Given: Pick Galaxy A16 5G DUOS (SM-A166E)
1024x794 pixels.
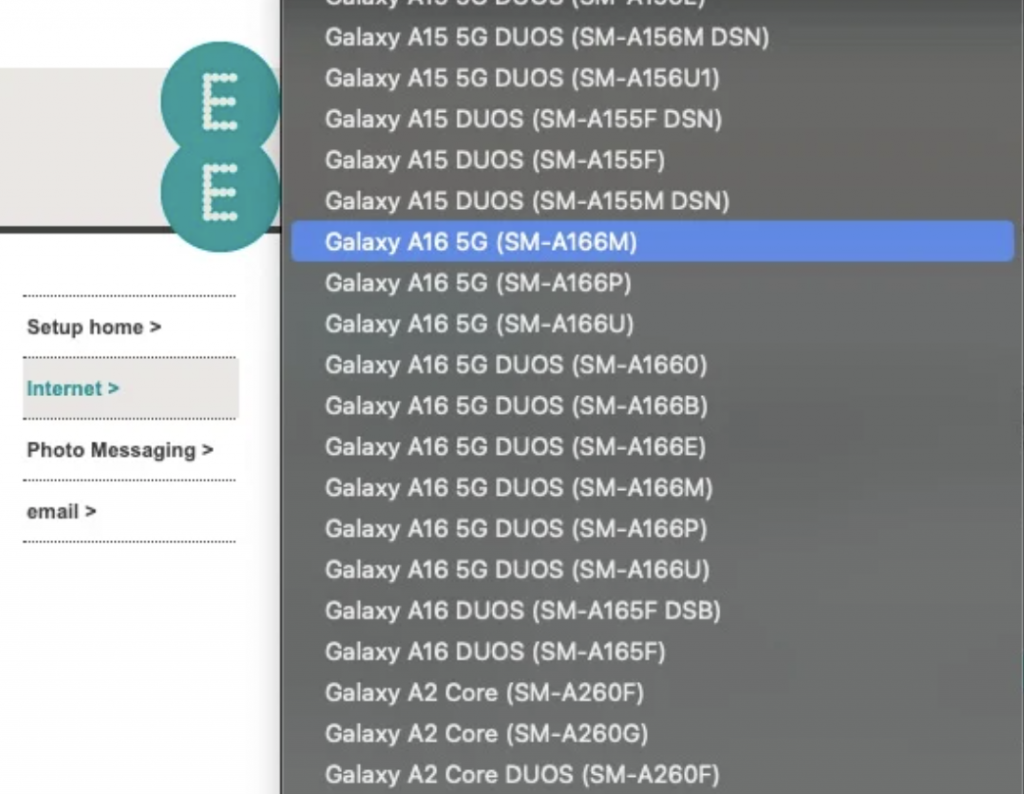Looking at the screenshot, I should pyautogui.click(x=514, y=447).
